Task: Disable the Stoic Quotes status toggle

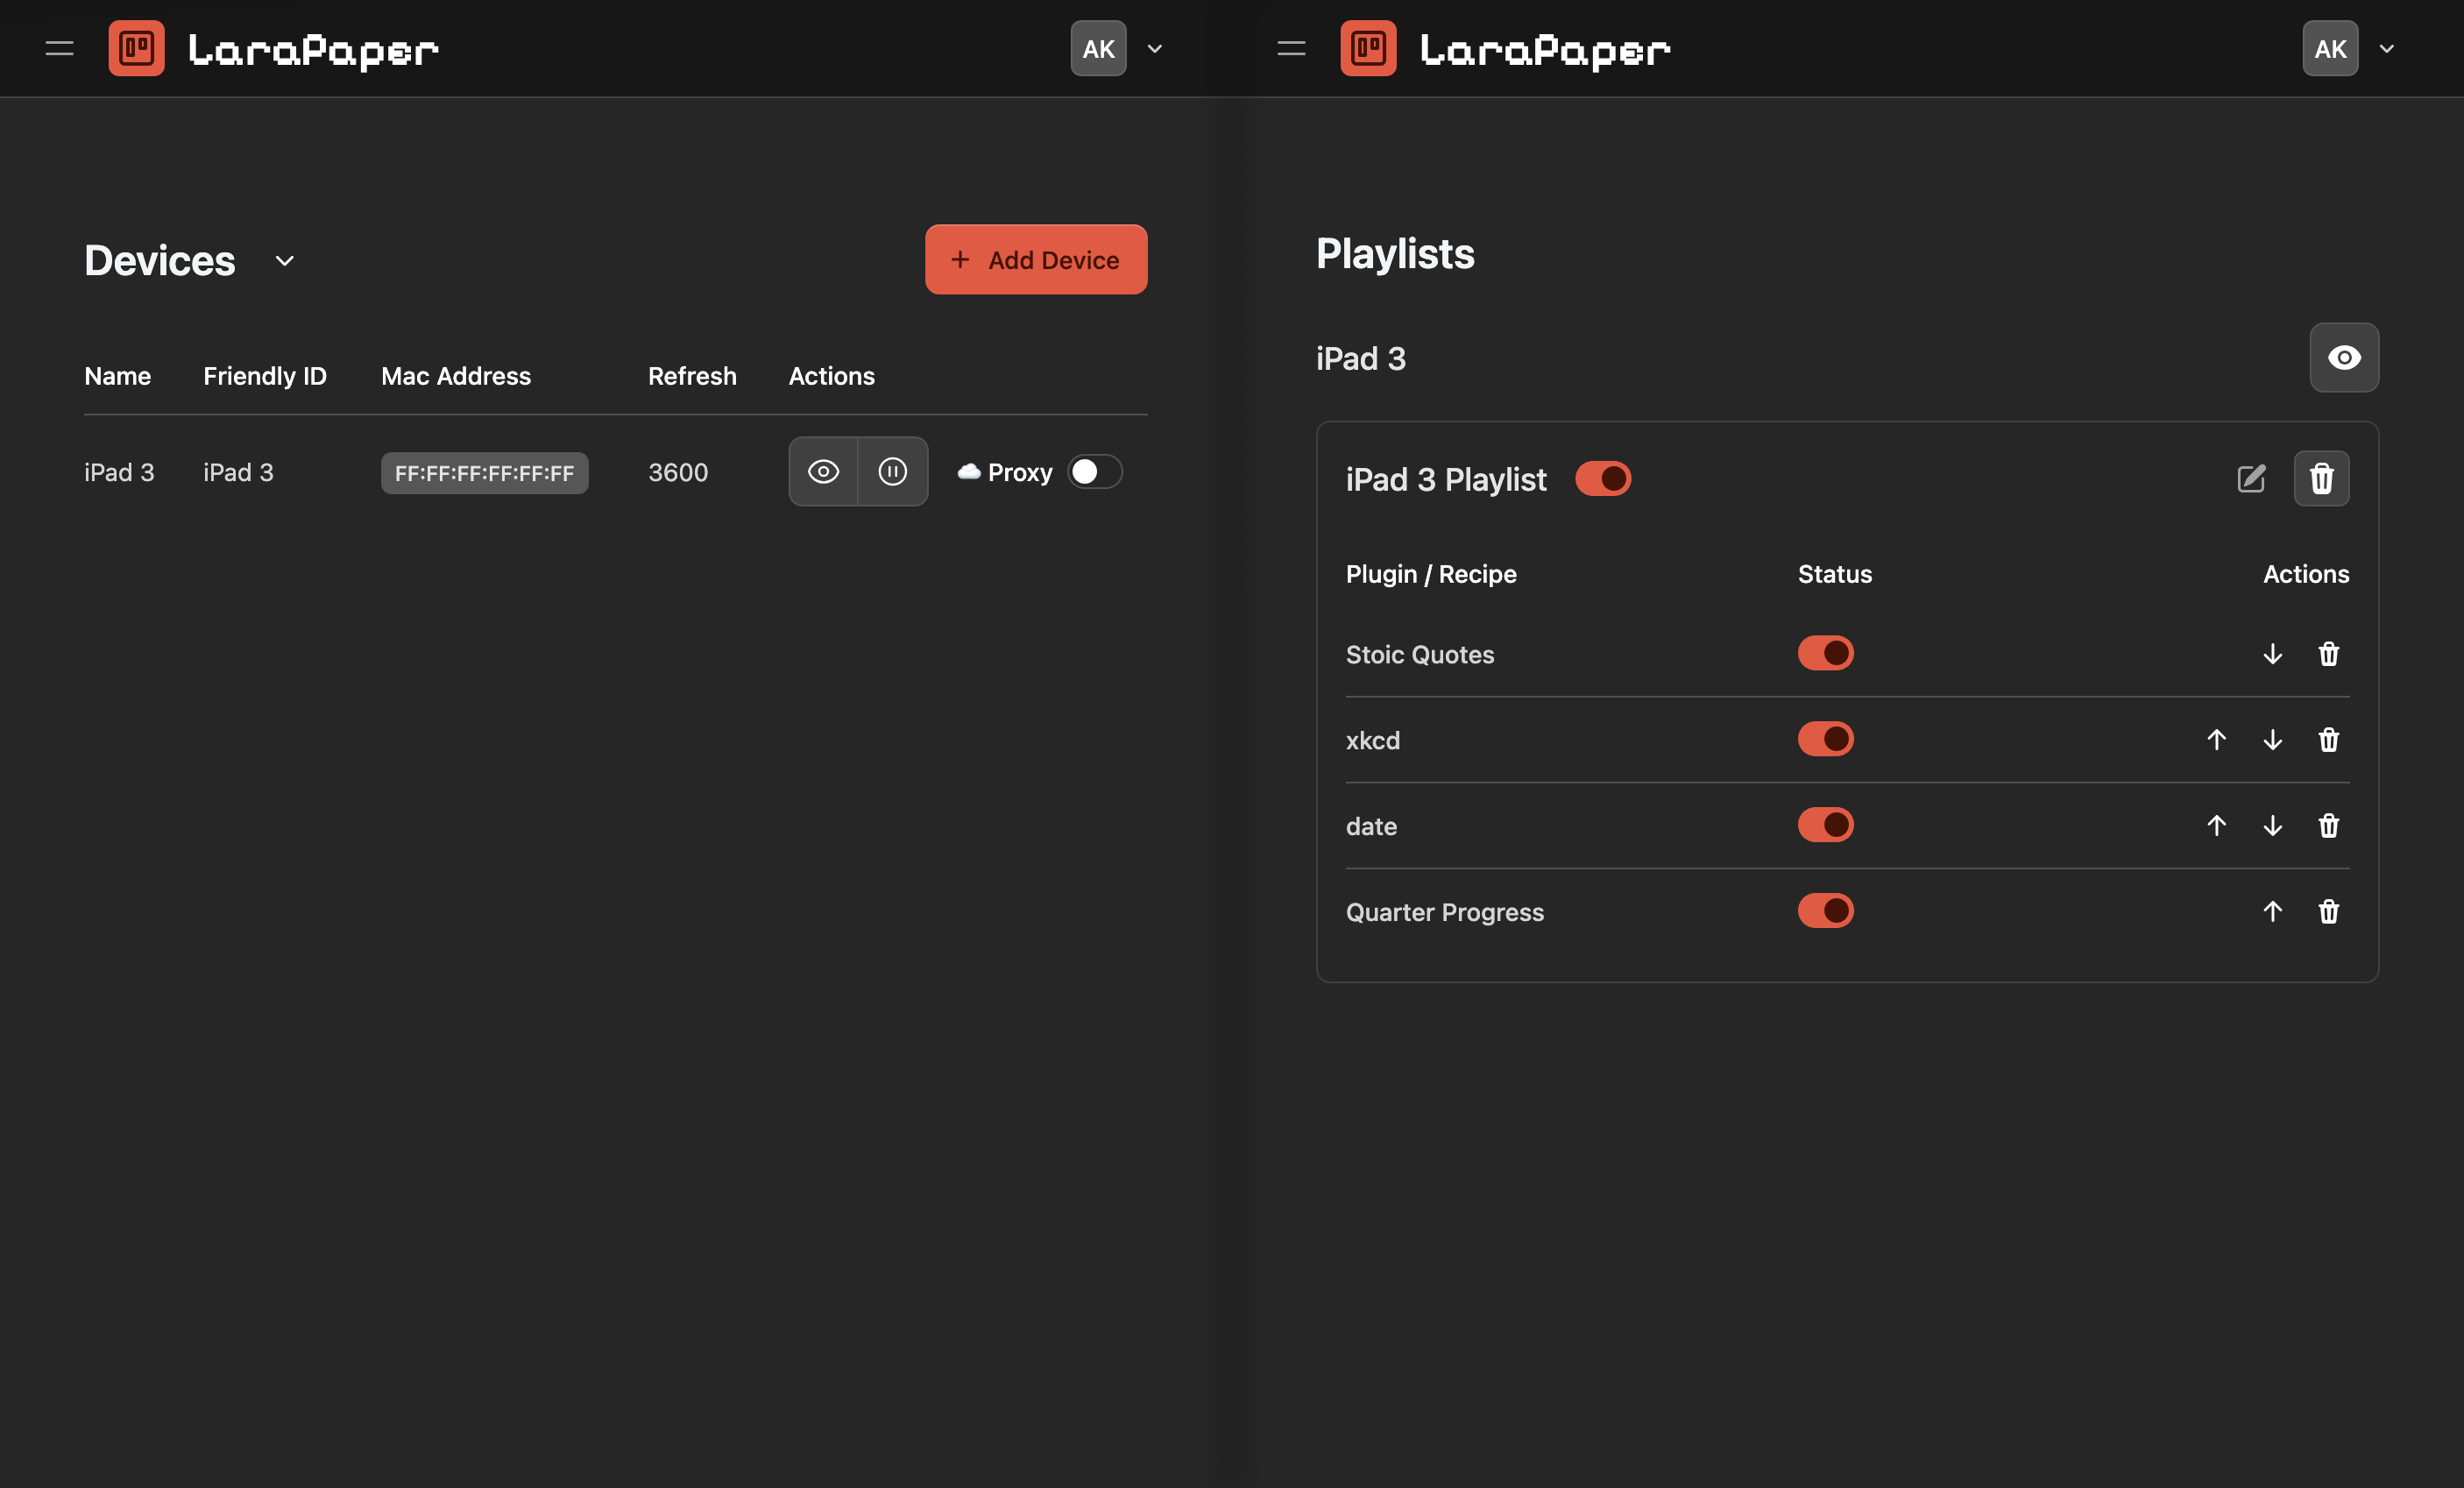Action: (x=1825, y=653)
